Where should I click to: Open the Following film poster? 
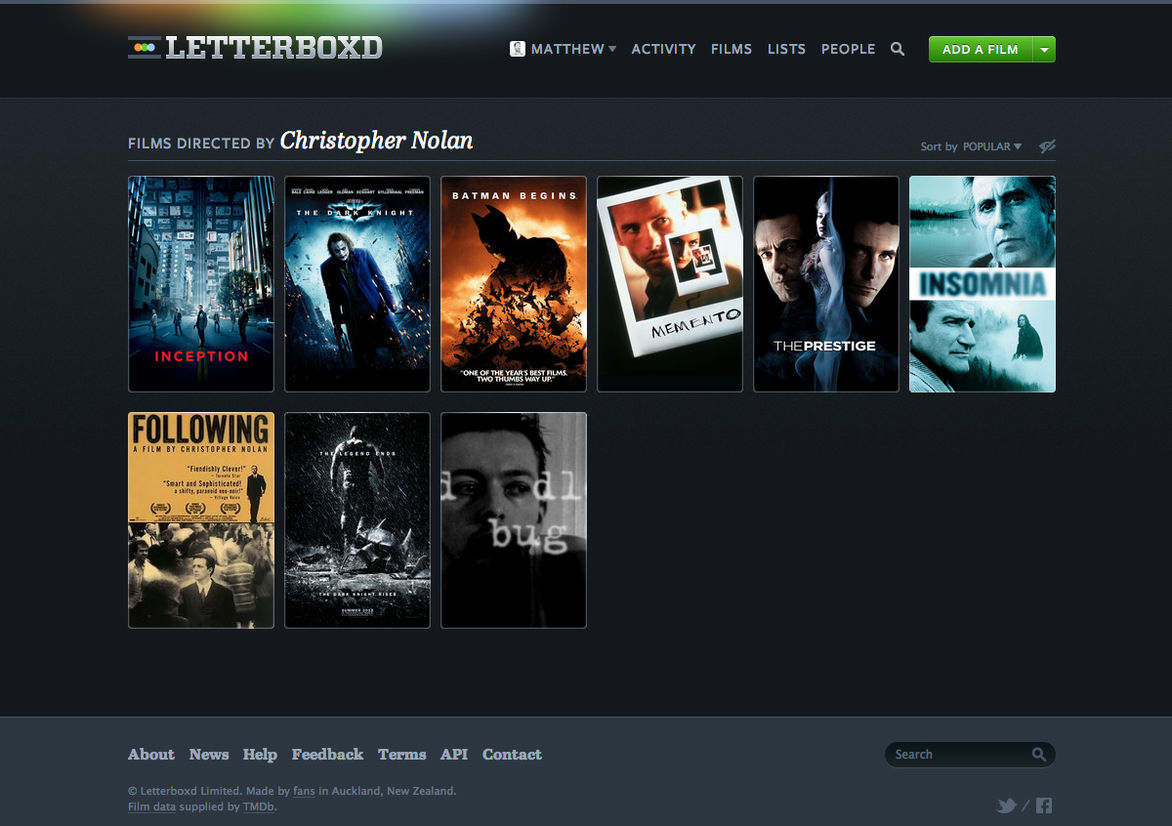201,520
